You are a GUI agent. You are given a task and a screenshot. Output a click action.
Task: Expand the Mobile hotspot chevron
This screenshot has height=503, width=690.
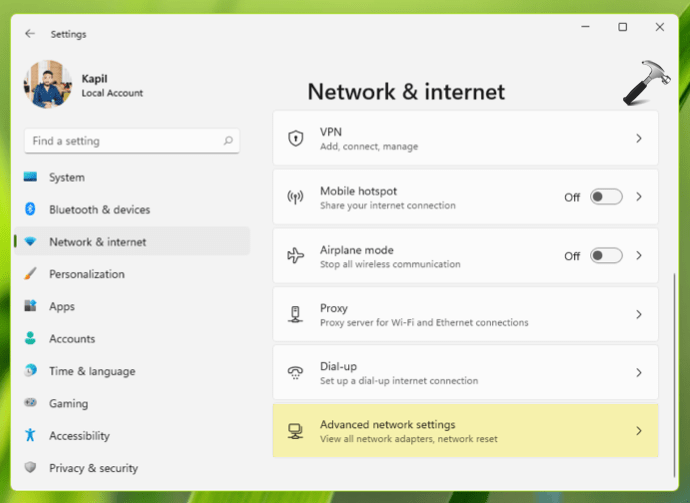click(x=639, y=197)
